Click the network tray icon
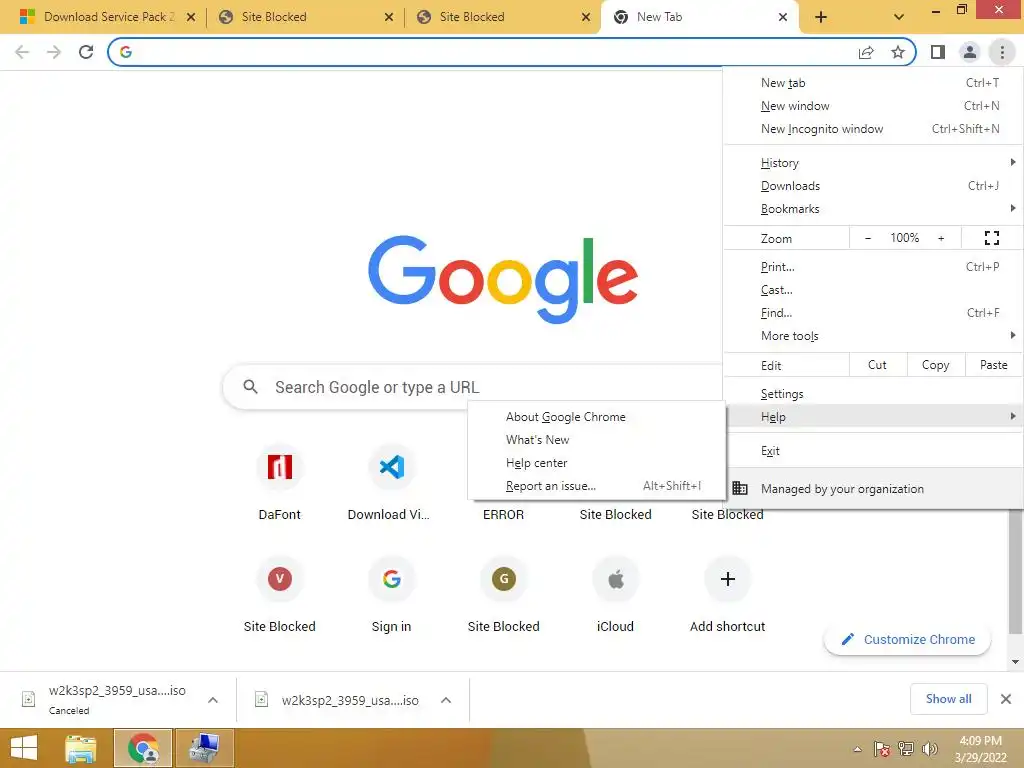This screenshot has width=1024, height=768. tap(906, 749)
